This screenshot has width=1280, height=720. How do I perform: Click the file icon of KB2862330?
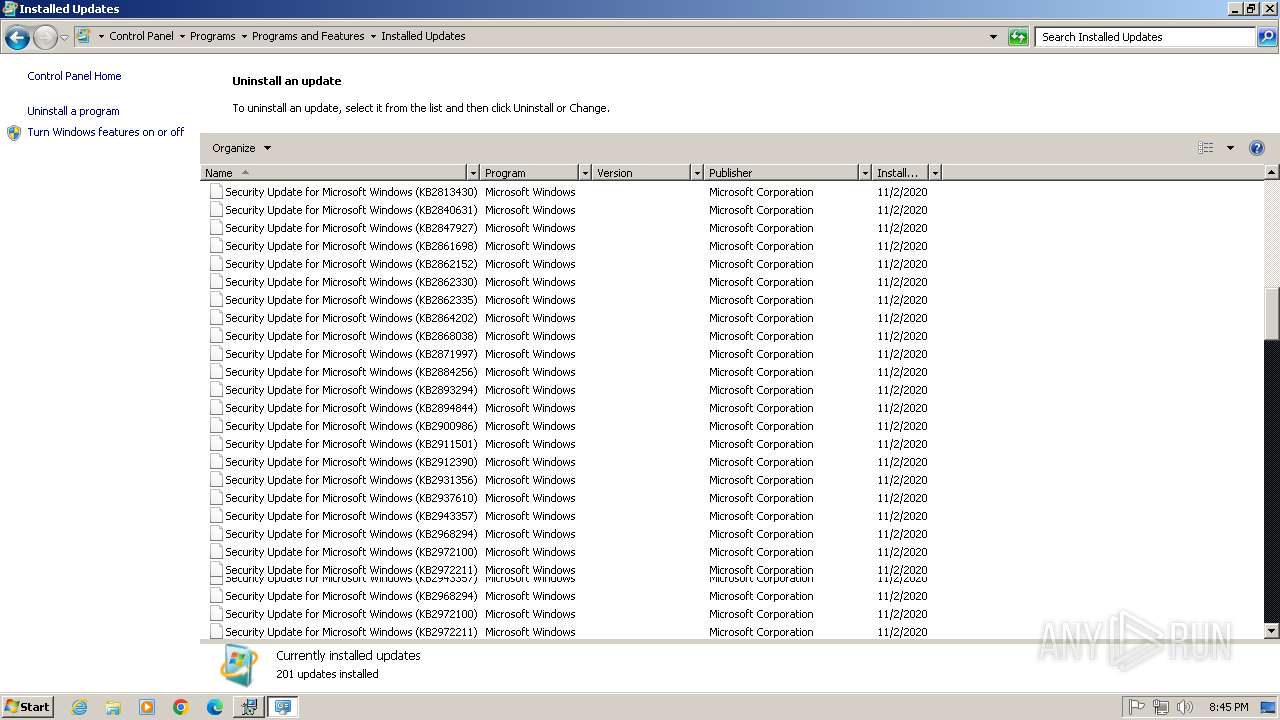pos(216,282)
